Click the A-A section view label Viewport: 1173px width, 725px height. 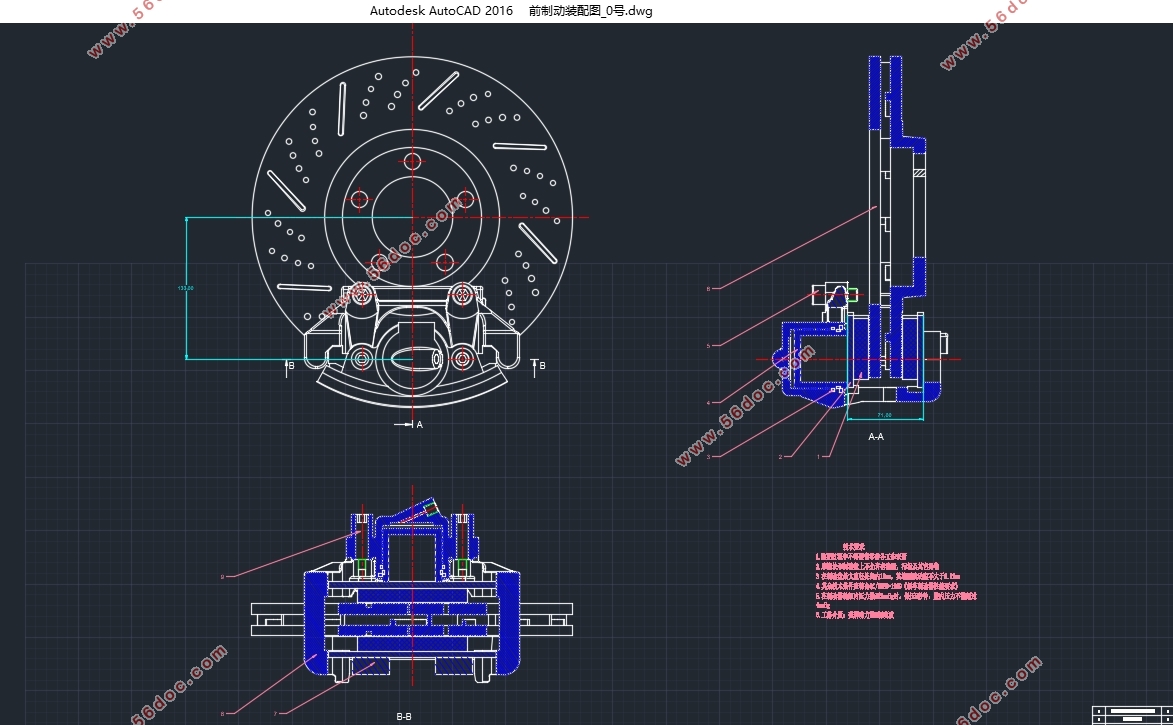pos(875,437)
